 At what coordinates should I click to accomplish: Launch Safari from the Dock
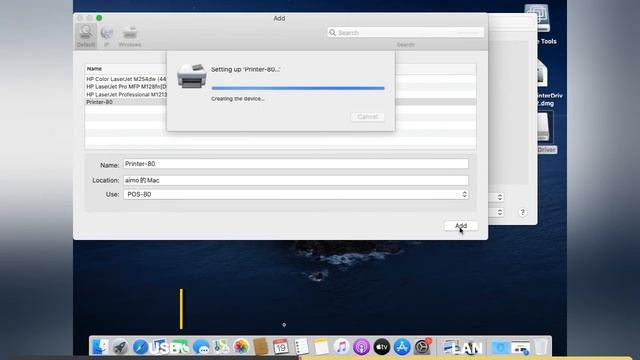click(140, 347)
